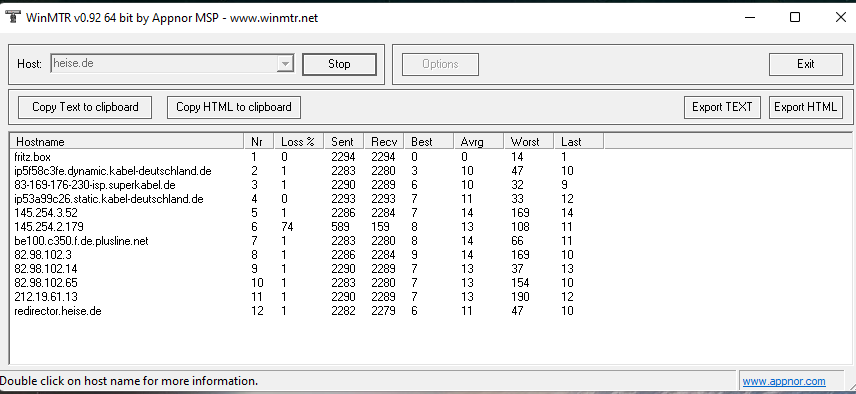Select the 82.98.102.3 hop

point(43,255)
